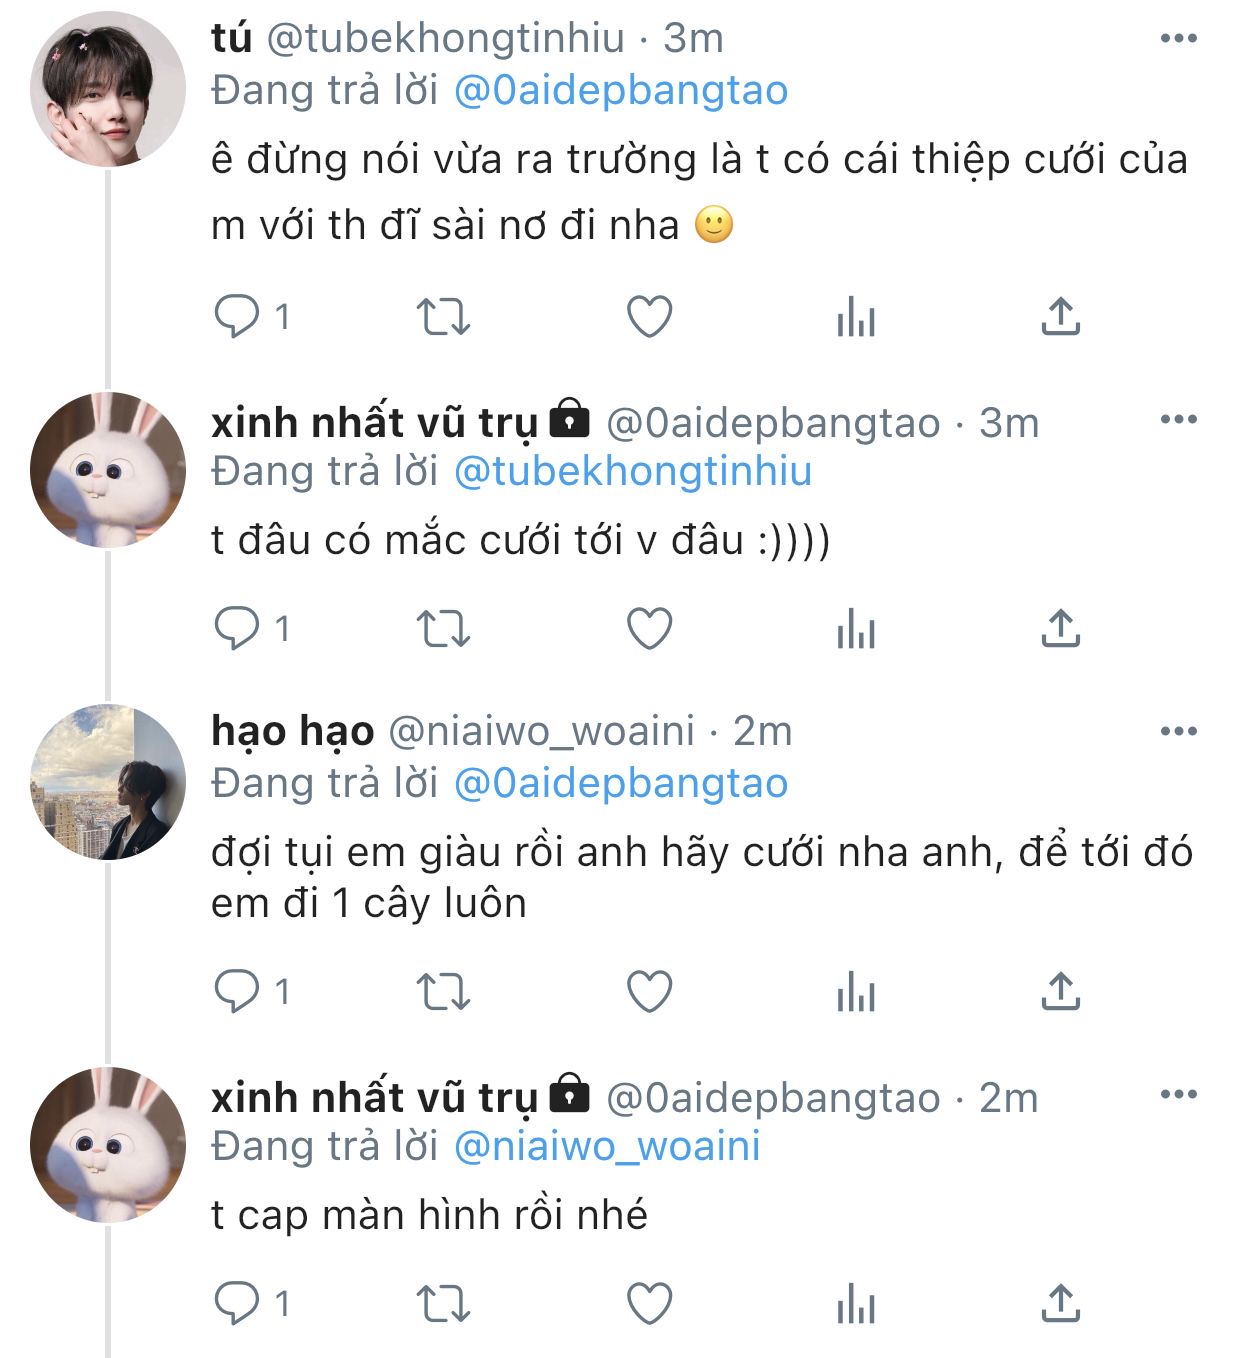Open the @tubekhongtinhiu mention link
1242x1358 pixels.
[632, 471]
